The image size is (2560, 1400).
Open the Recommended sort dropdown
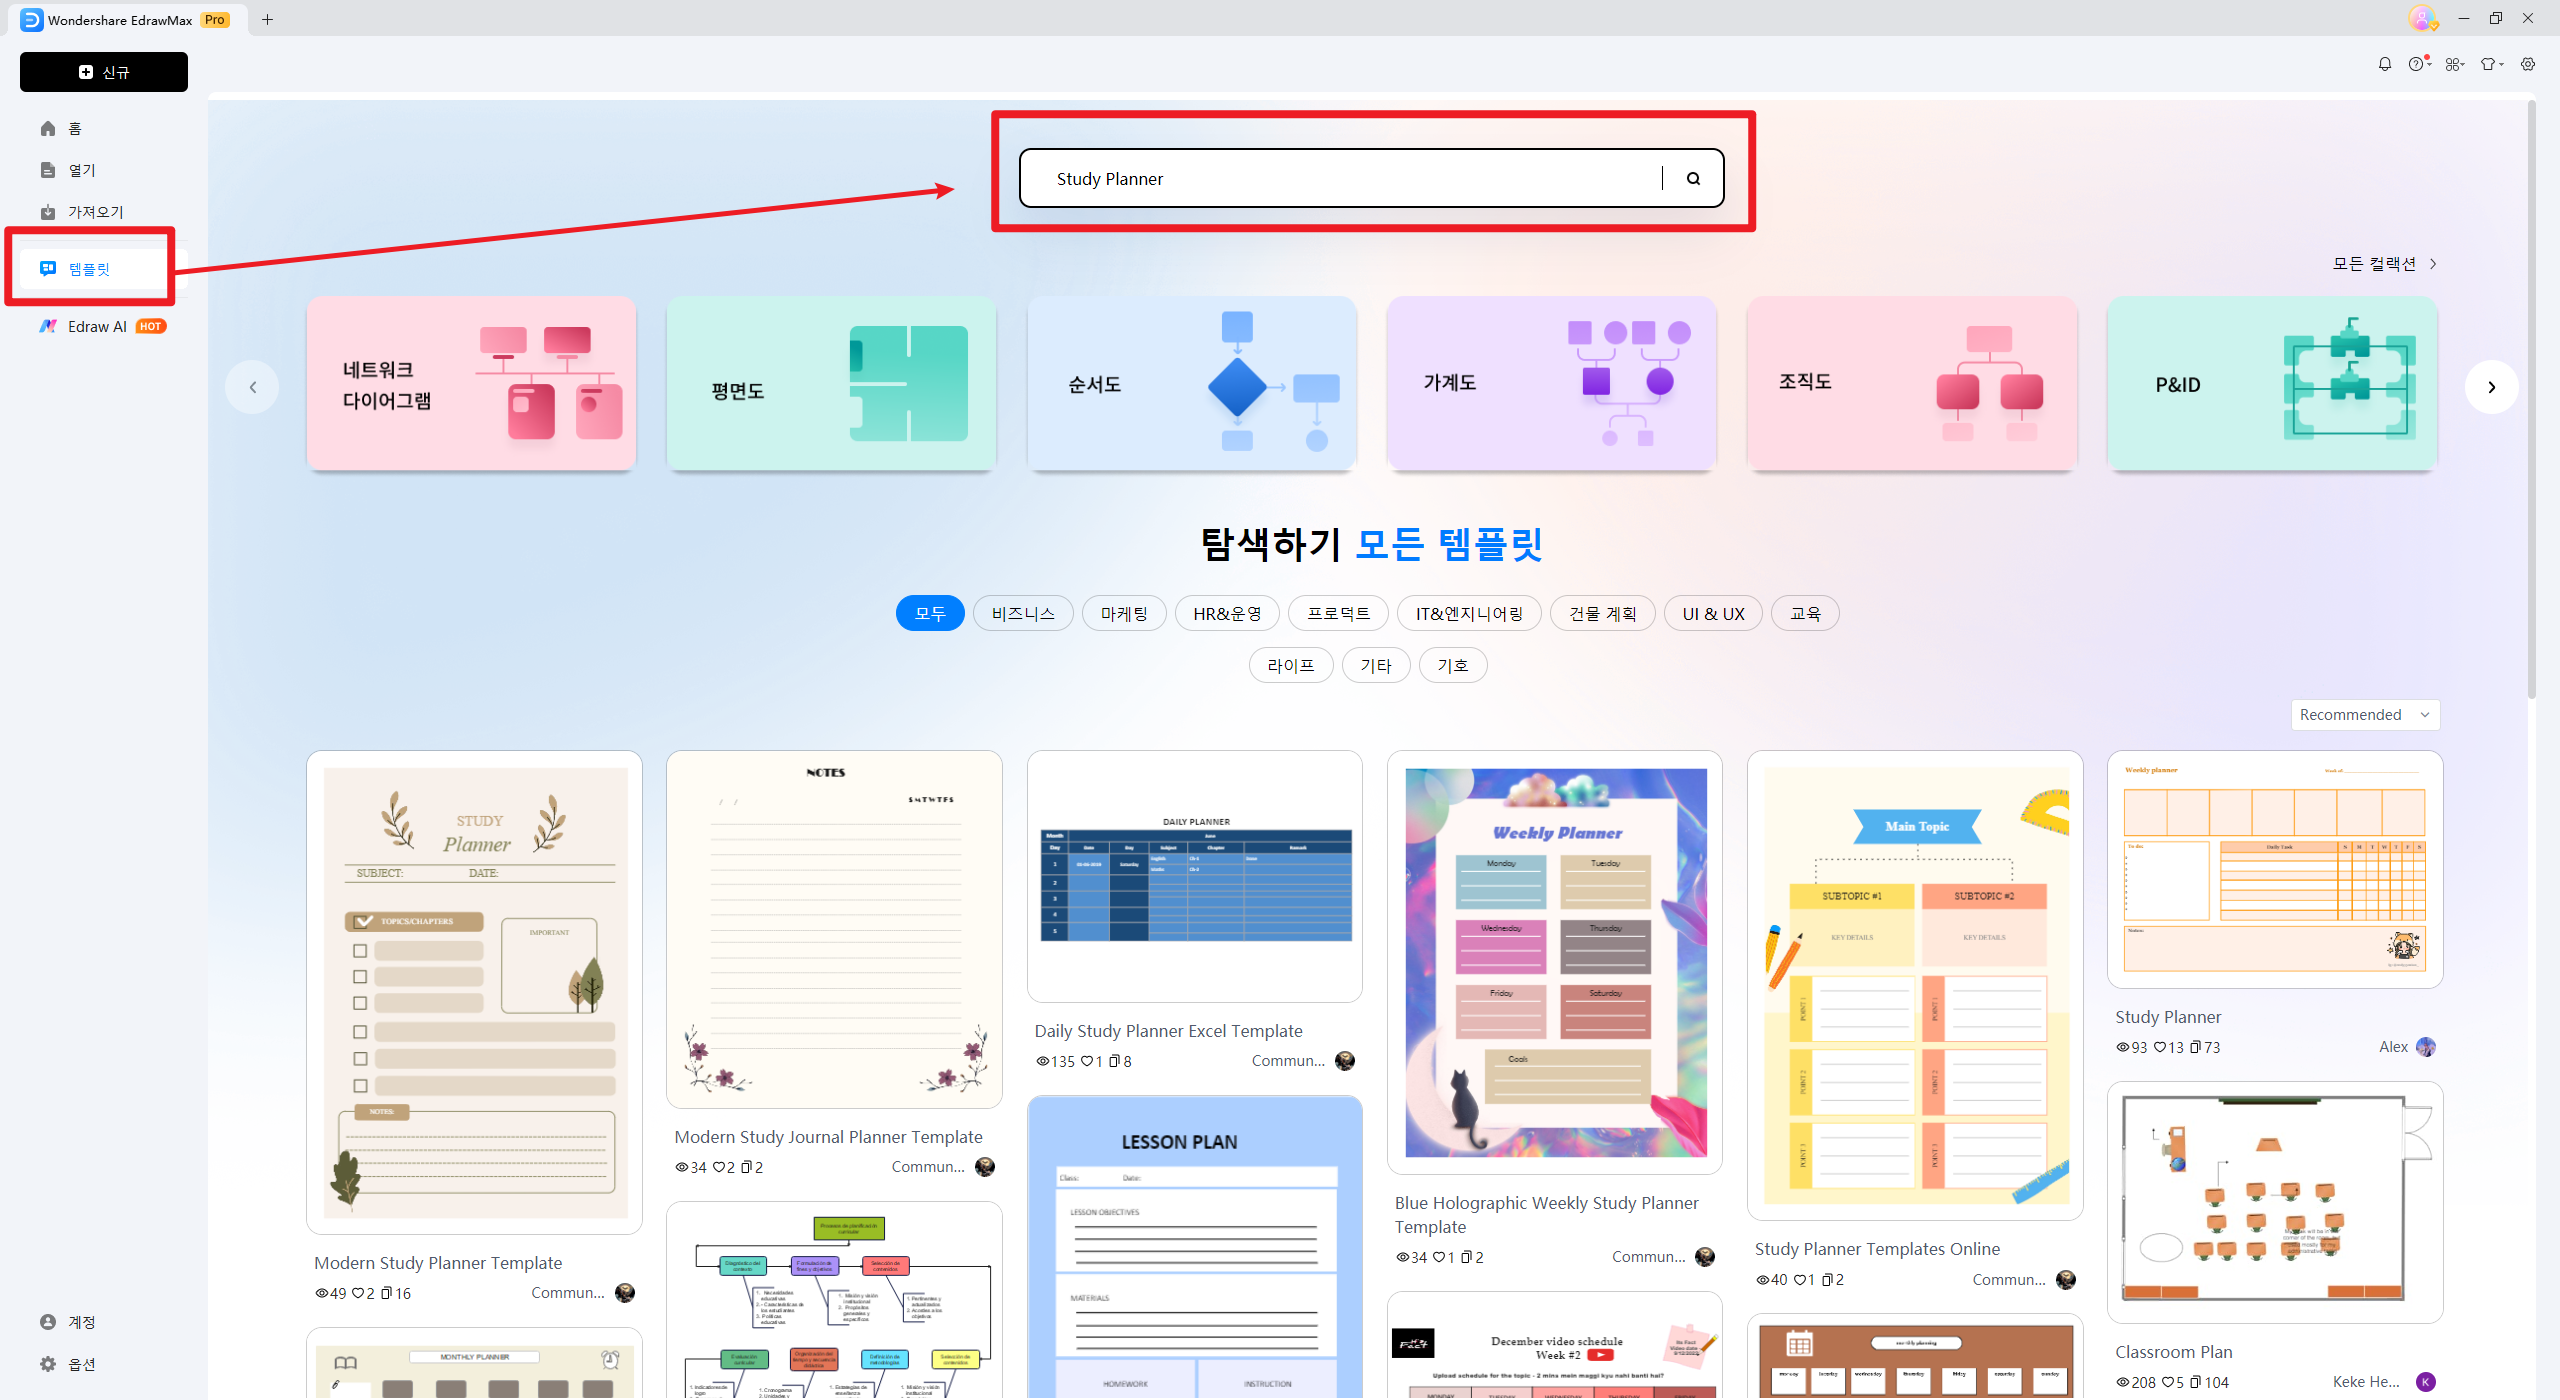pos(2364,714)
